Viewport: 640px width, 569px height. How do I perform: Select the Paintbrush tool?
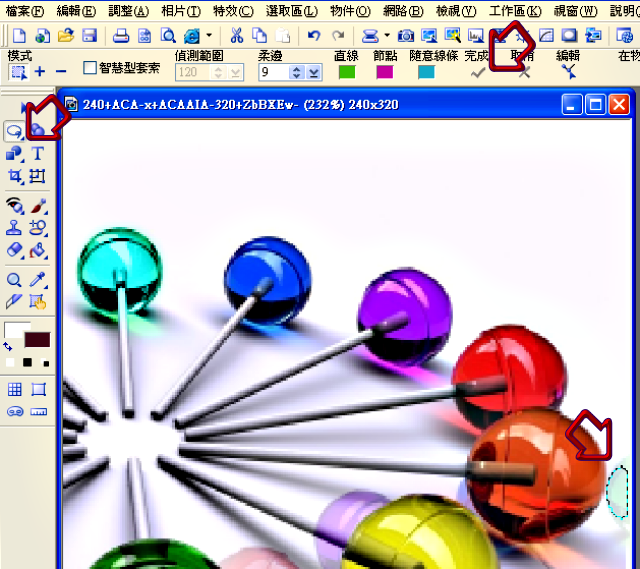(x=38, y=205)
